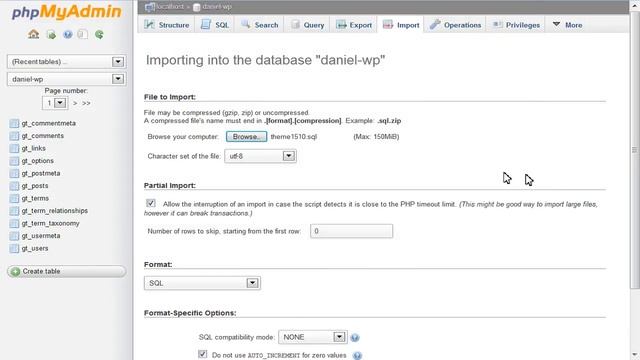The width and height of the screenshot is (640, 360).
Task: Open help for SQL compatibility mode
Action: (355, 338)
